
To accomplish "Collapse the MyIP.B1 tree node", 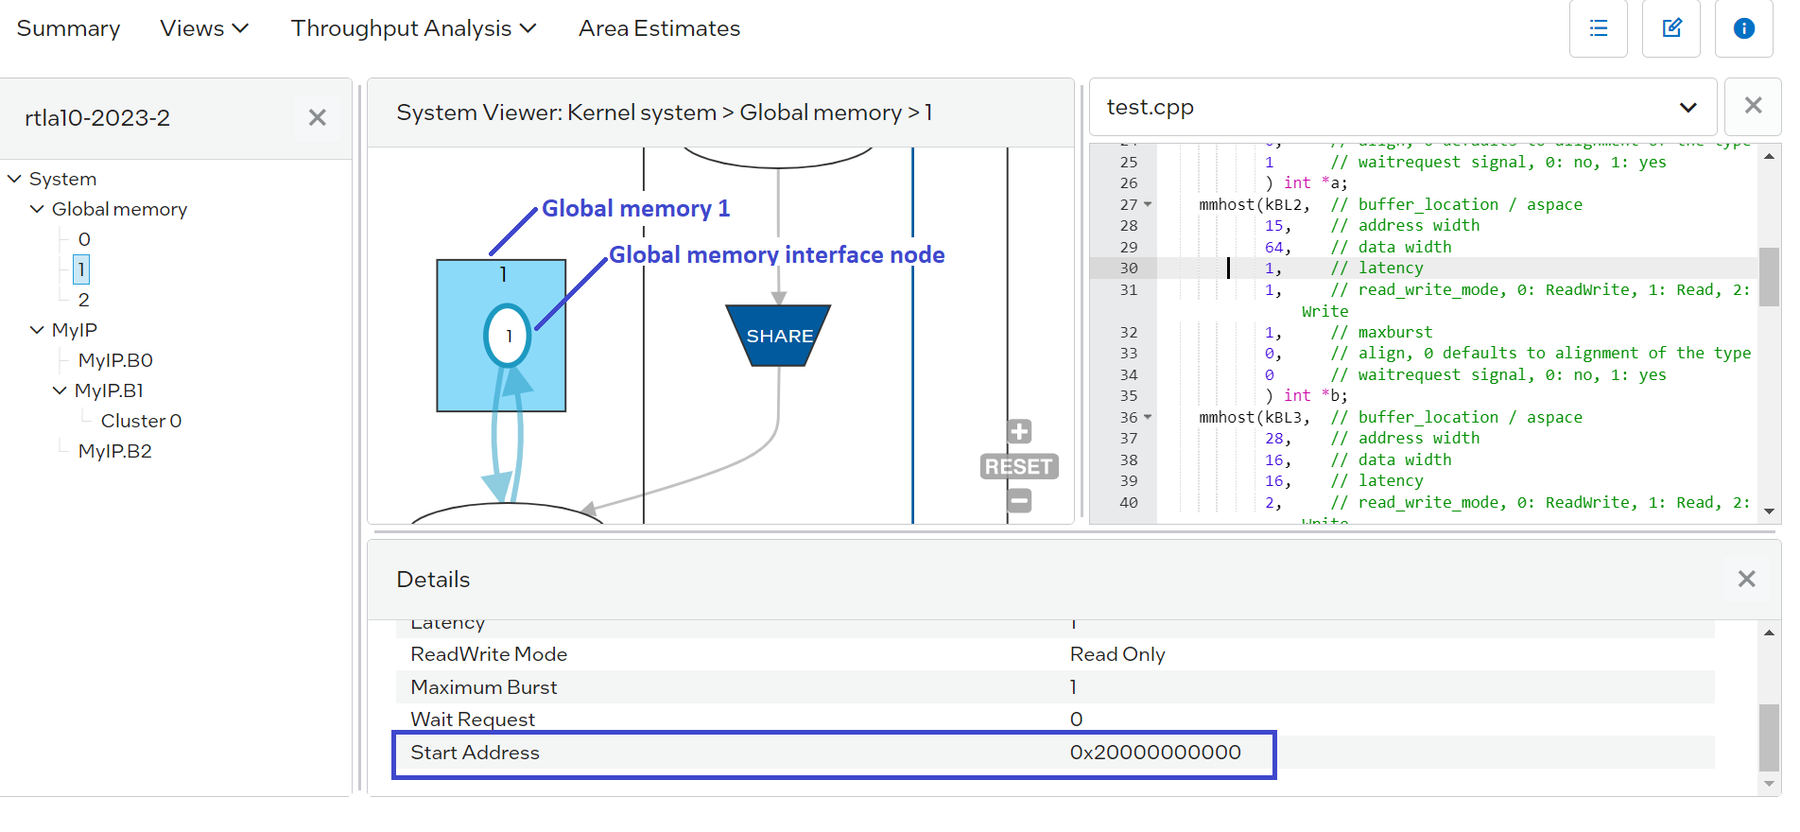I will click(60, 391).
